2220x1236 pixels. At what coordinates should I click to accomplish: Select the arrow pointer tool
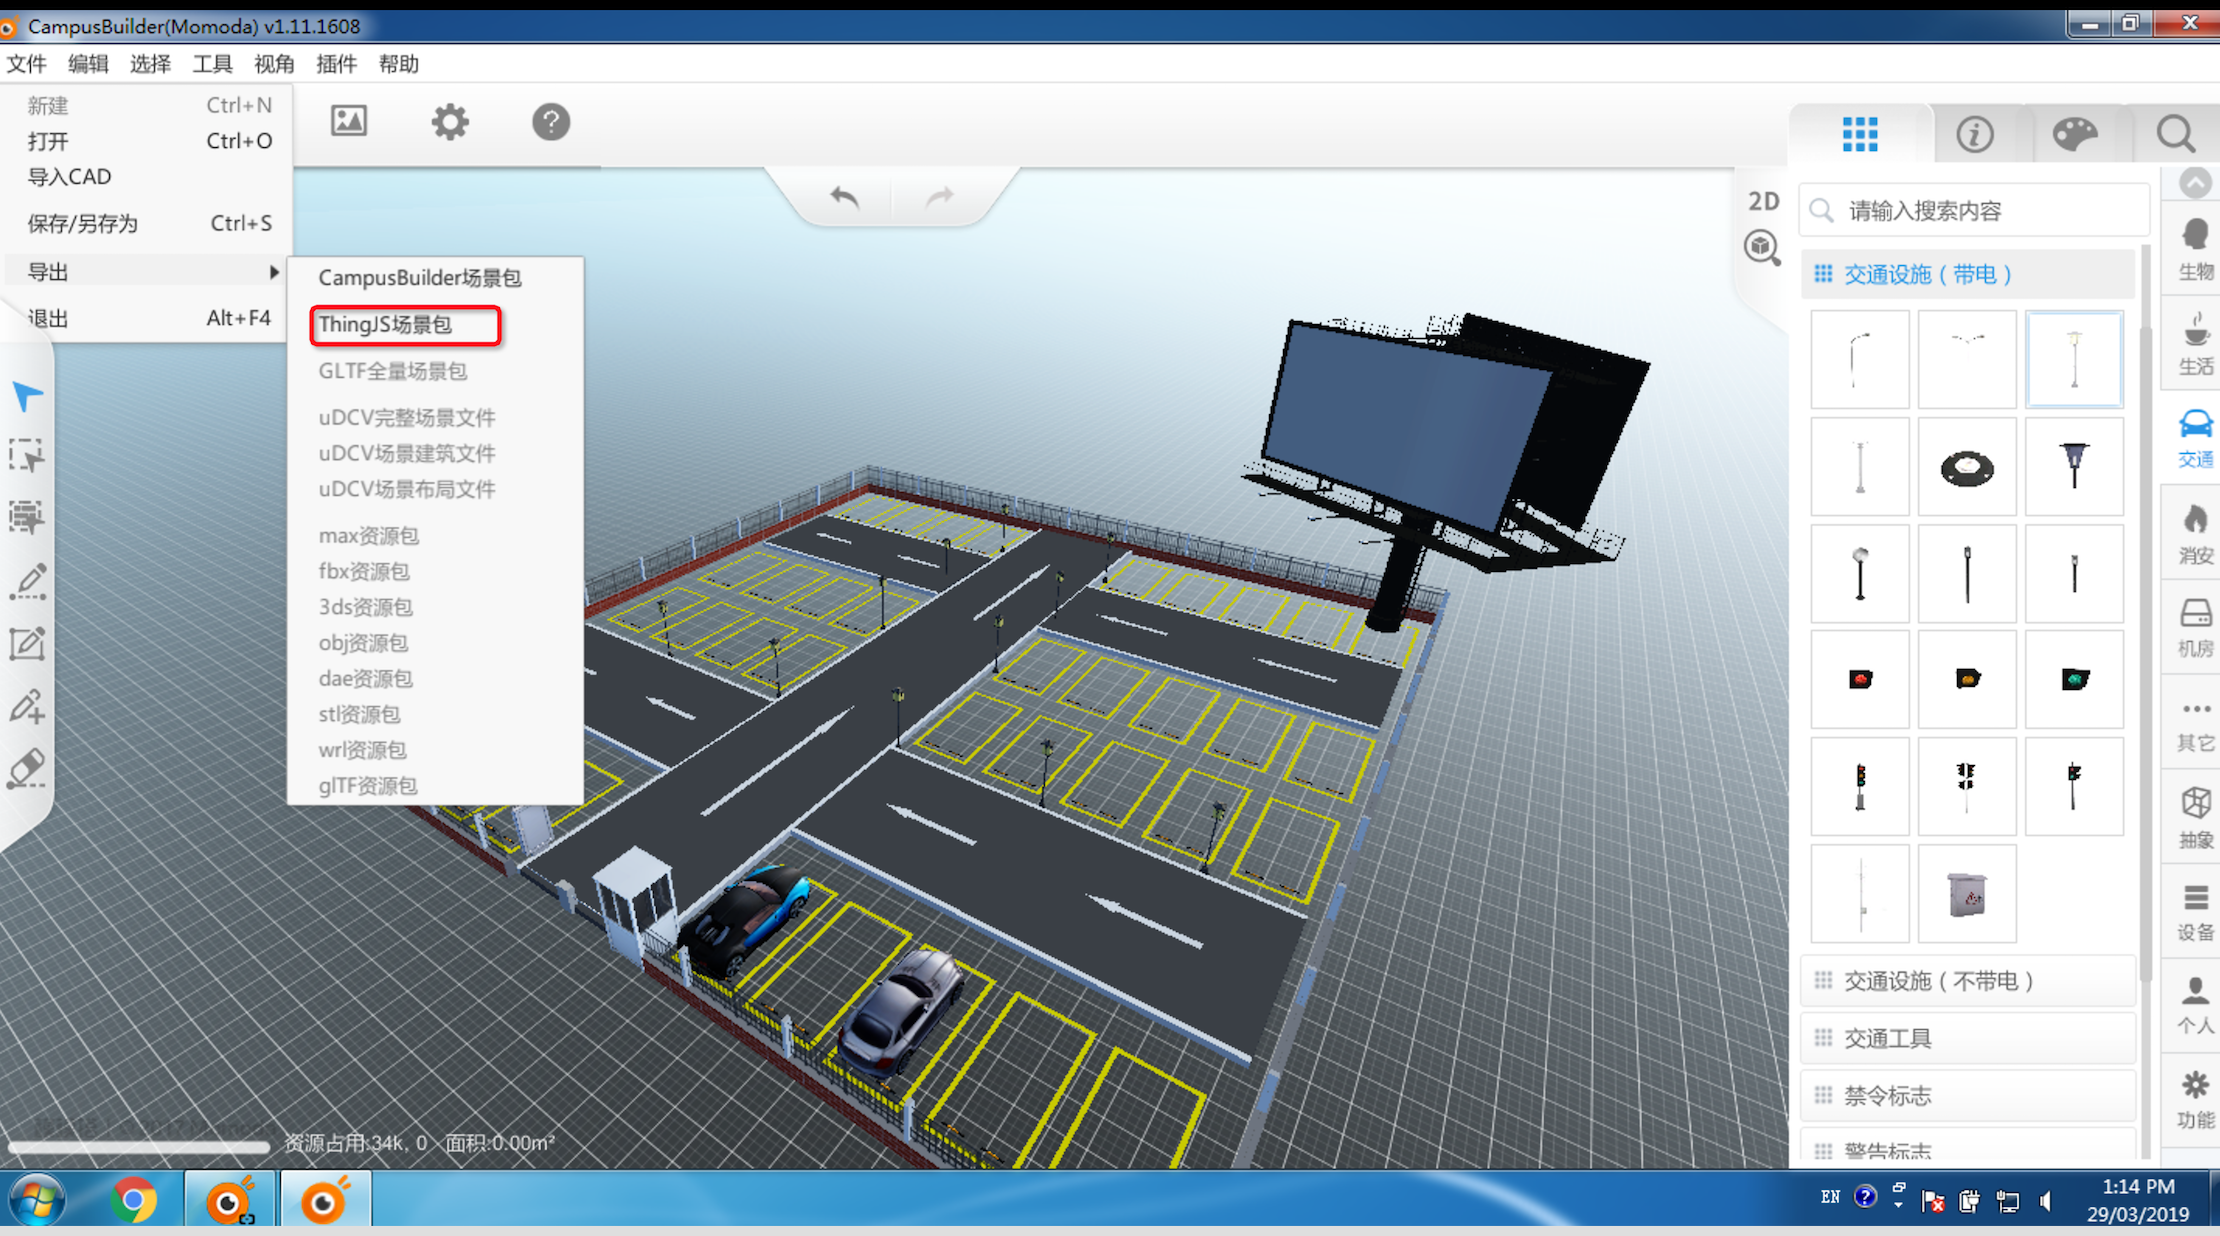pos(27,396)
